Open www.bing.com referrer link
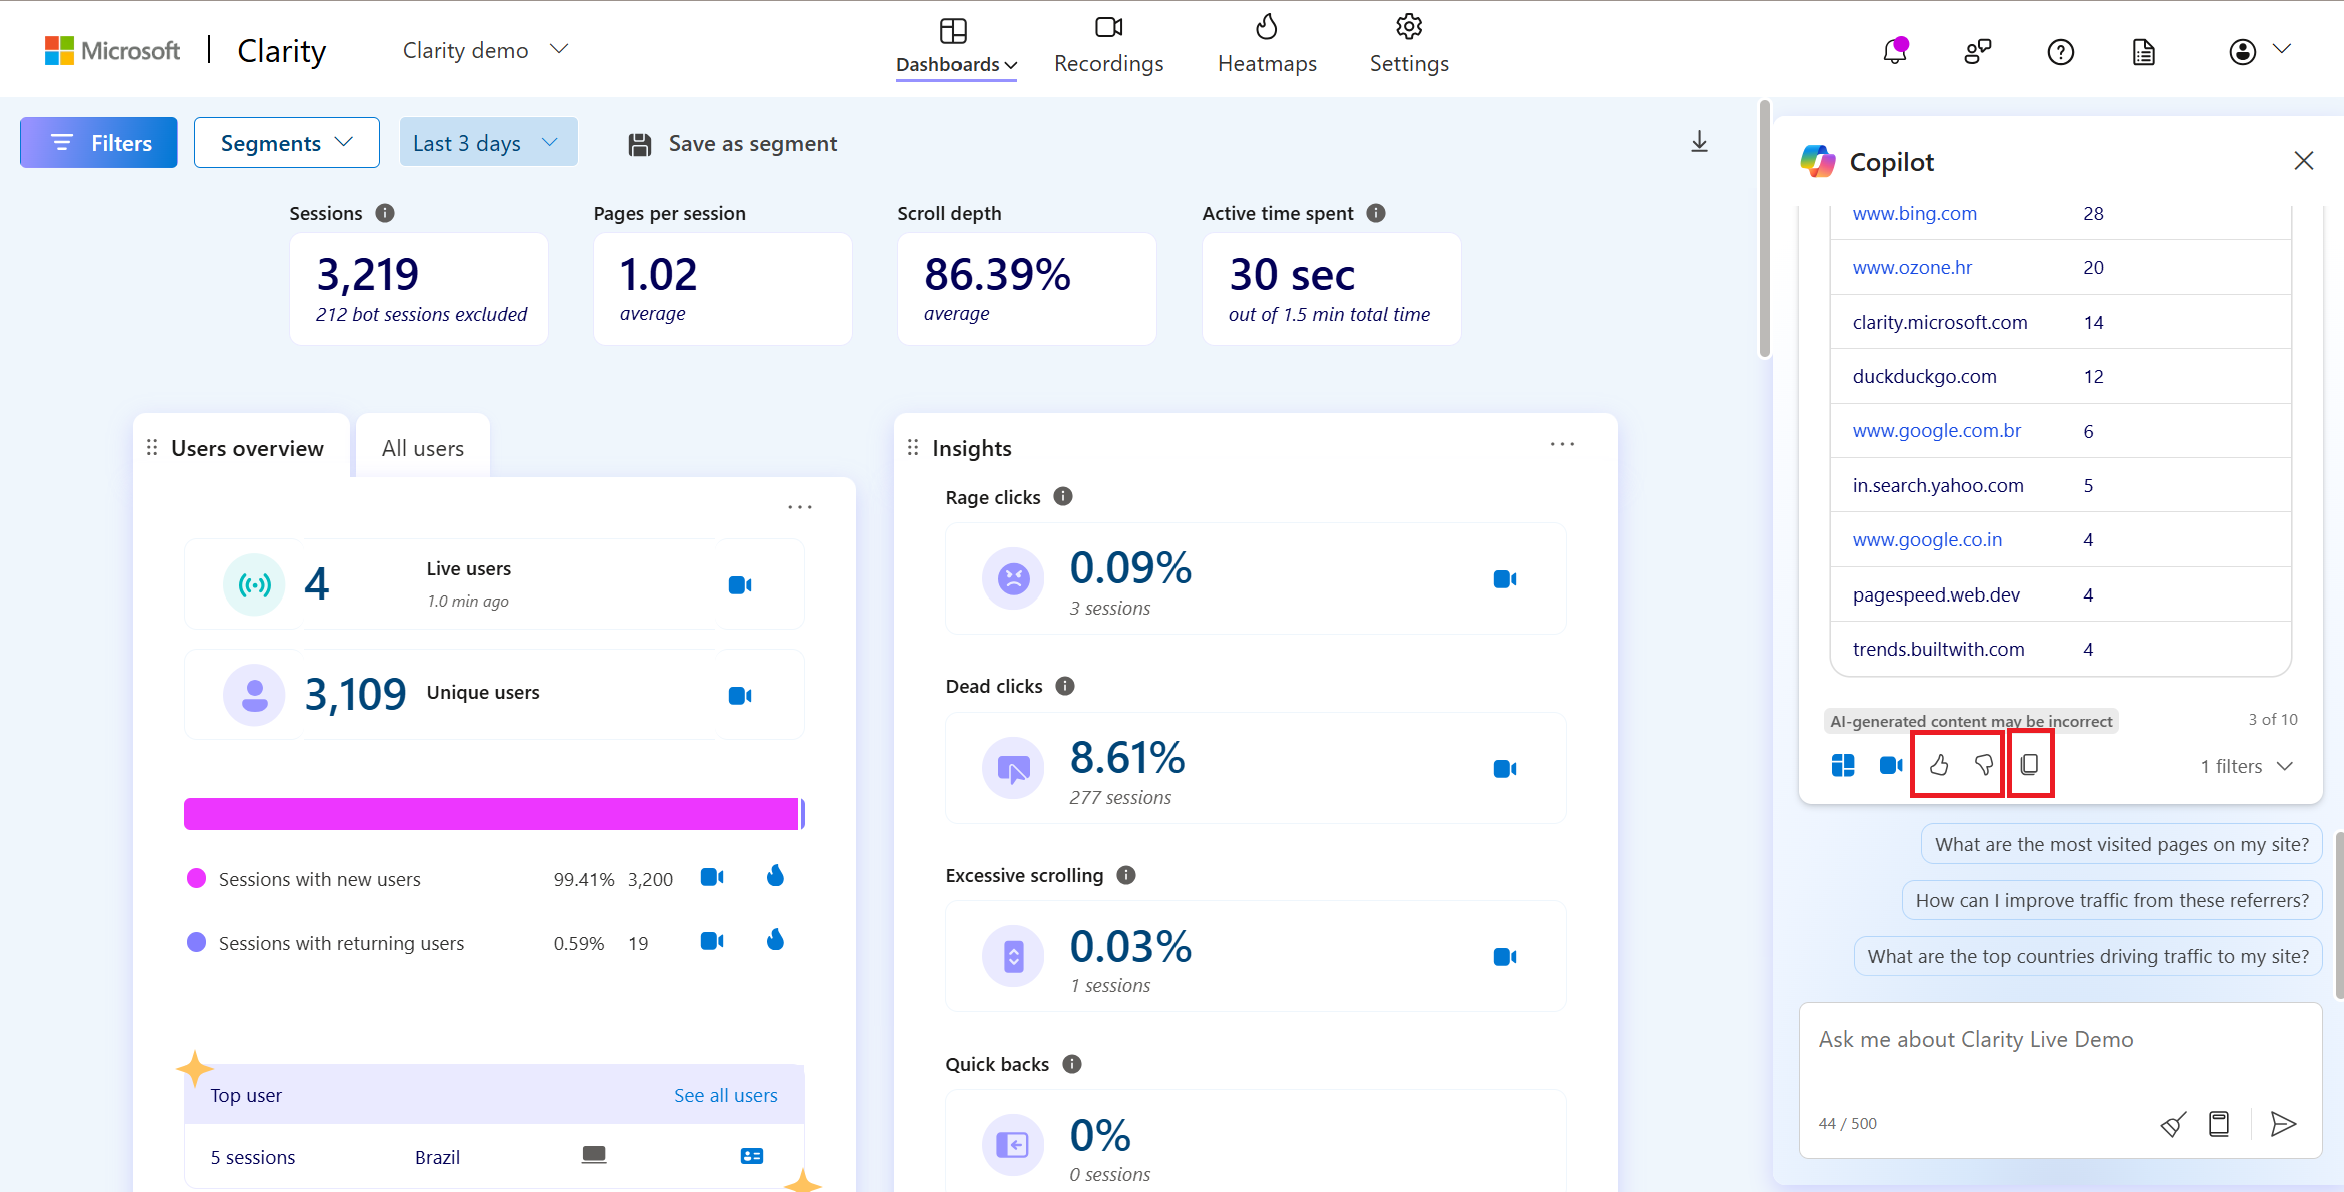Image resolution: width=2344 pixels, height=1192 pixels. tap(1914, 213)
